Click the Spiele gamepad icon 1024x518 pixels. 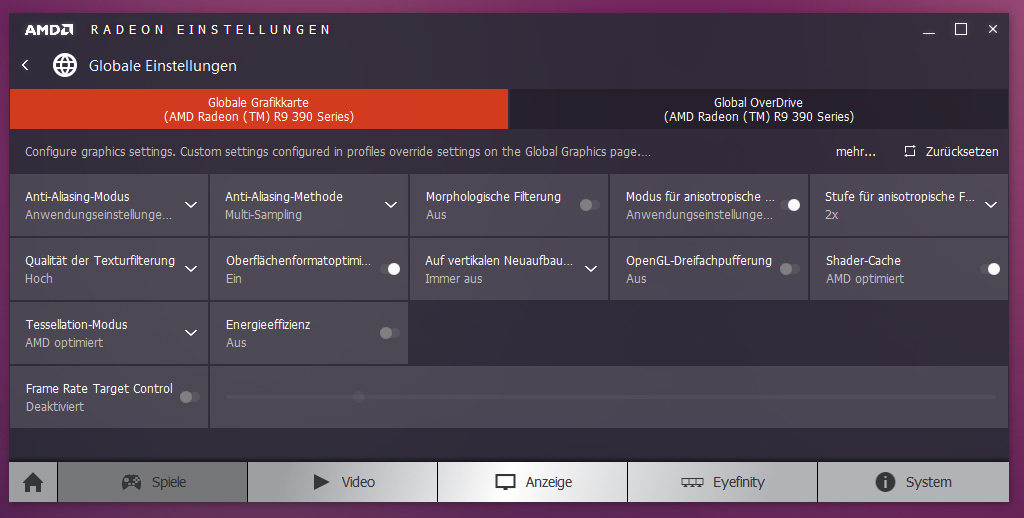131,482
